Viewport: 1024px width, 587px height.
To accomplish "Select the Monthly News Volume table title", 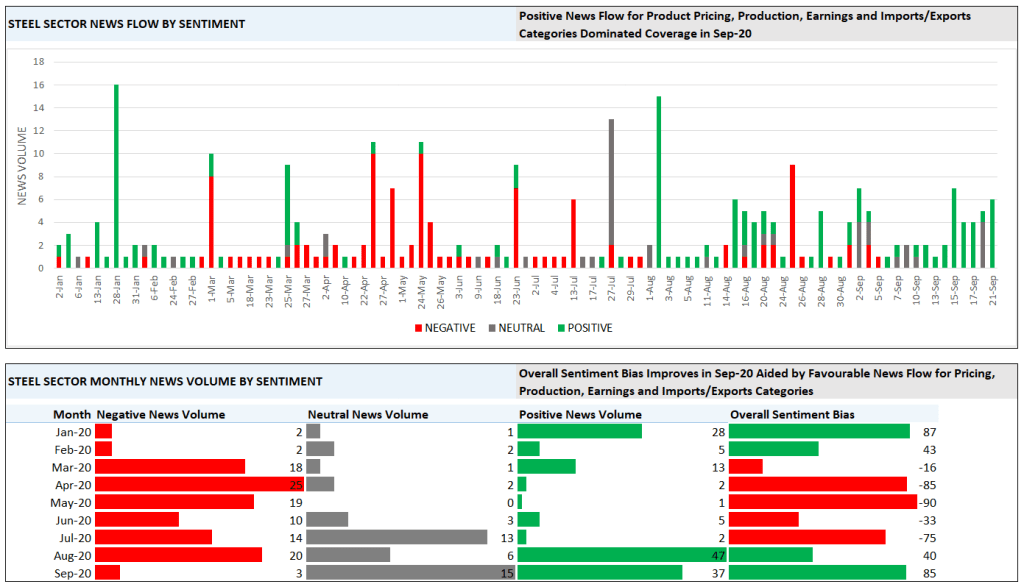I will coord(164,381).
